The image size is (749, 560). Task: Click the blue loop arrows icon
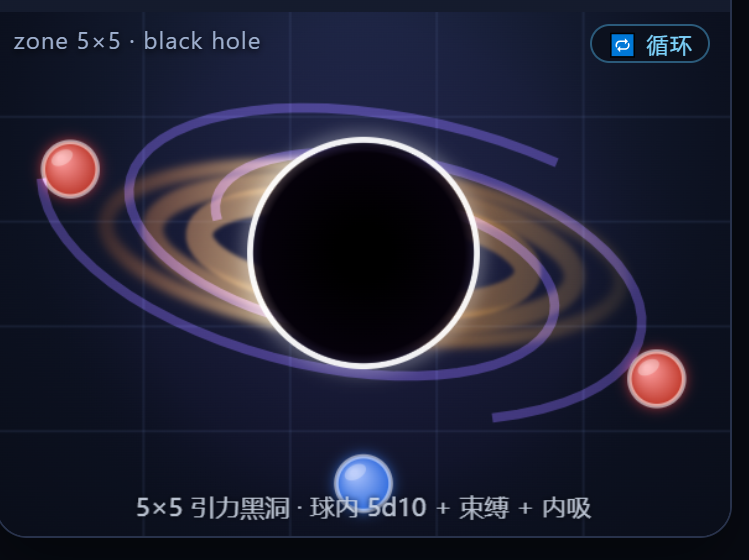point(622,45)
